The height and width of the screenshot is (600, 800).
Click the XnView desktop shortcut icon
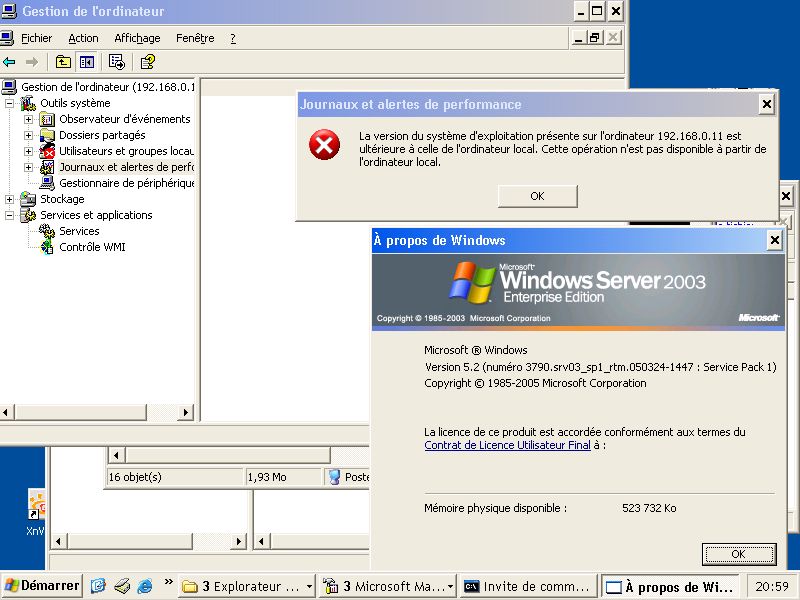click(x=37, y=505)
